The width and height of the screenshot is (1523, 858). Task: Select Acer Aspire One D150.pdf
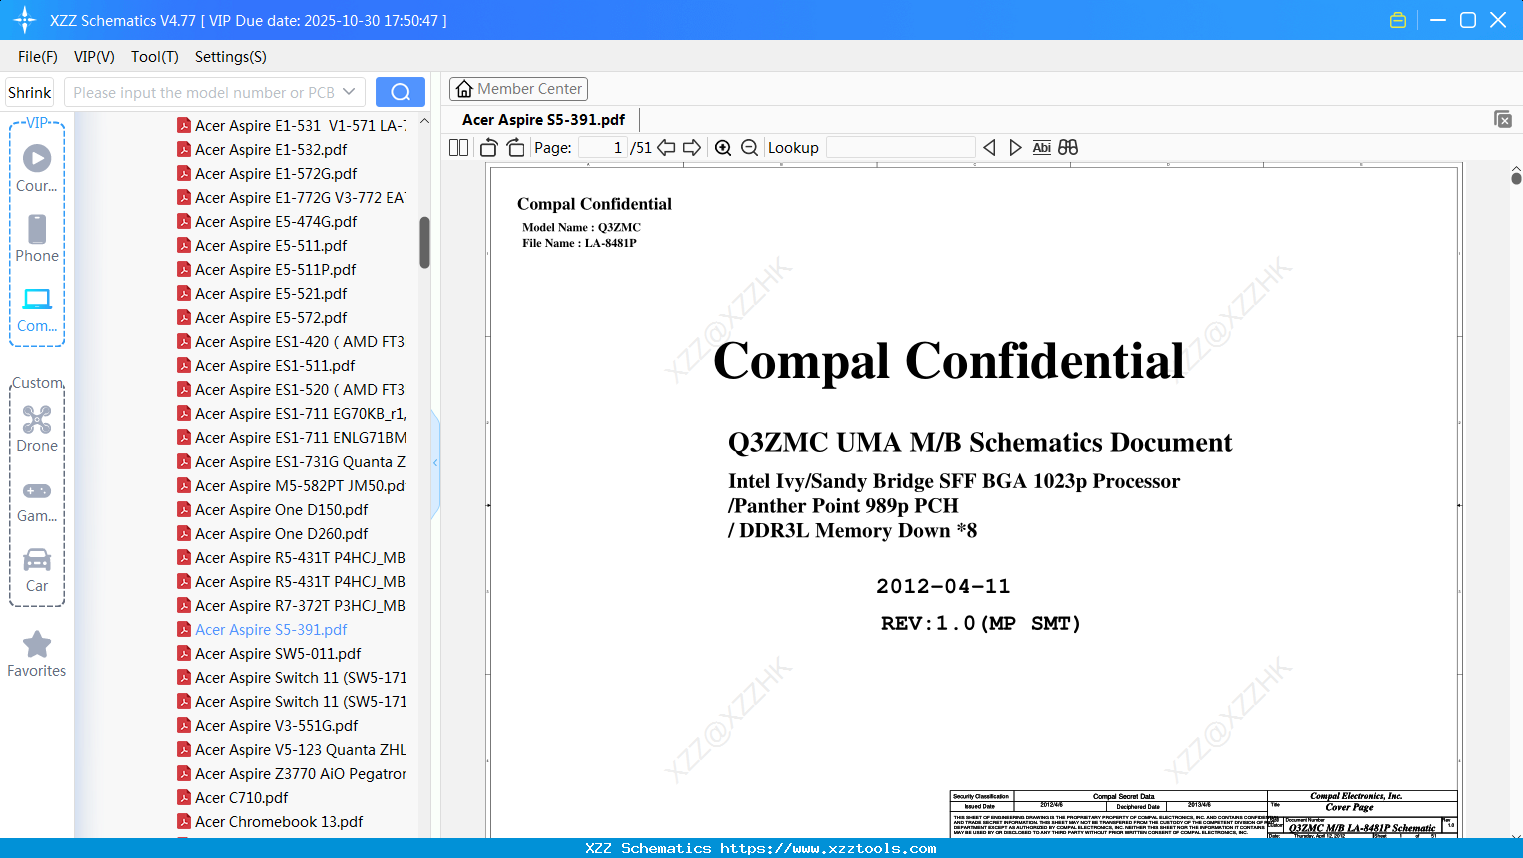coord(282,509)
